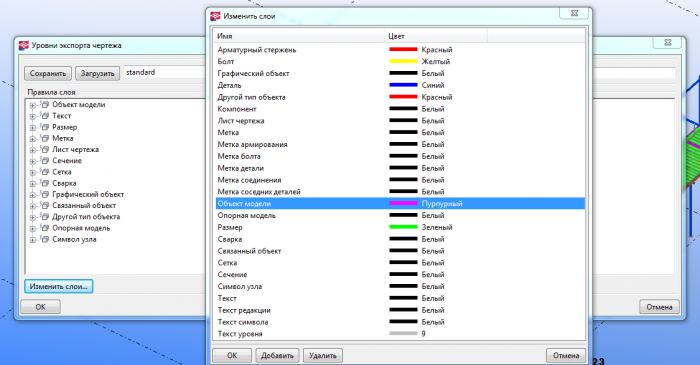The height and width of the screenshot is (365, 700).
Task: Expand the Текст tree node
Action: pos(33,116)
